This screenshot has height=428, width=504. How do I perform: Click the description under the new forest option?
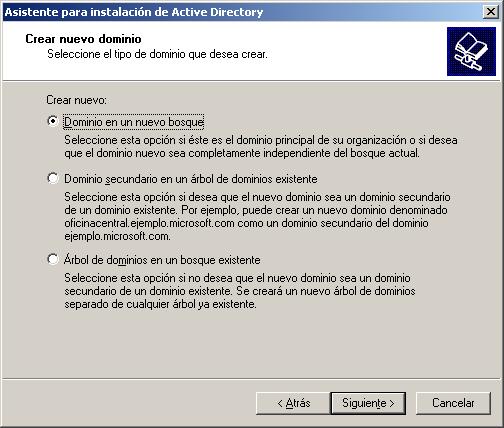(x=261, y=147)
